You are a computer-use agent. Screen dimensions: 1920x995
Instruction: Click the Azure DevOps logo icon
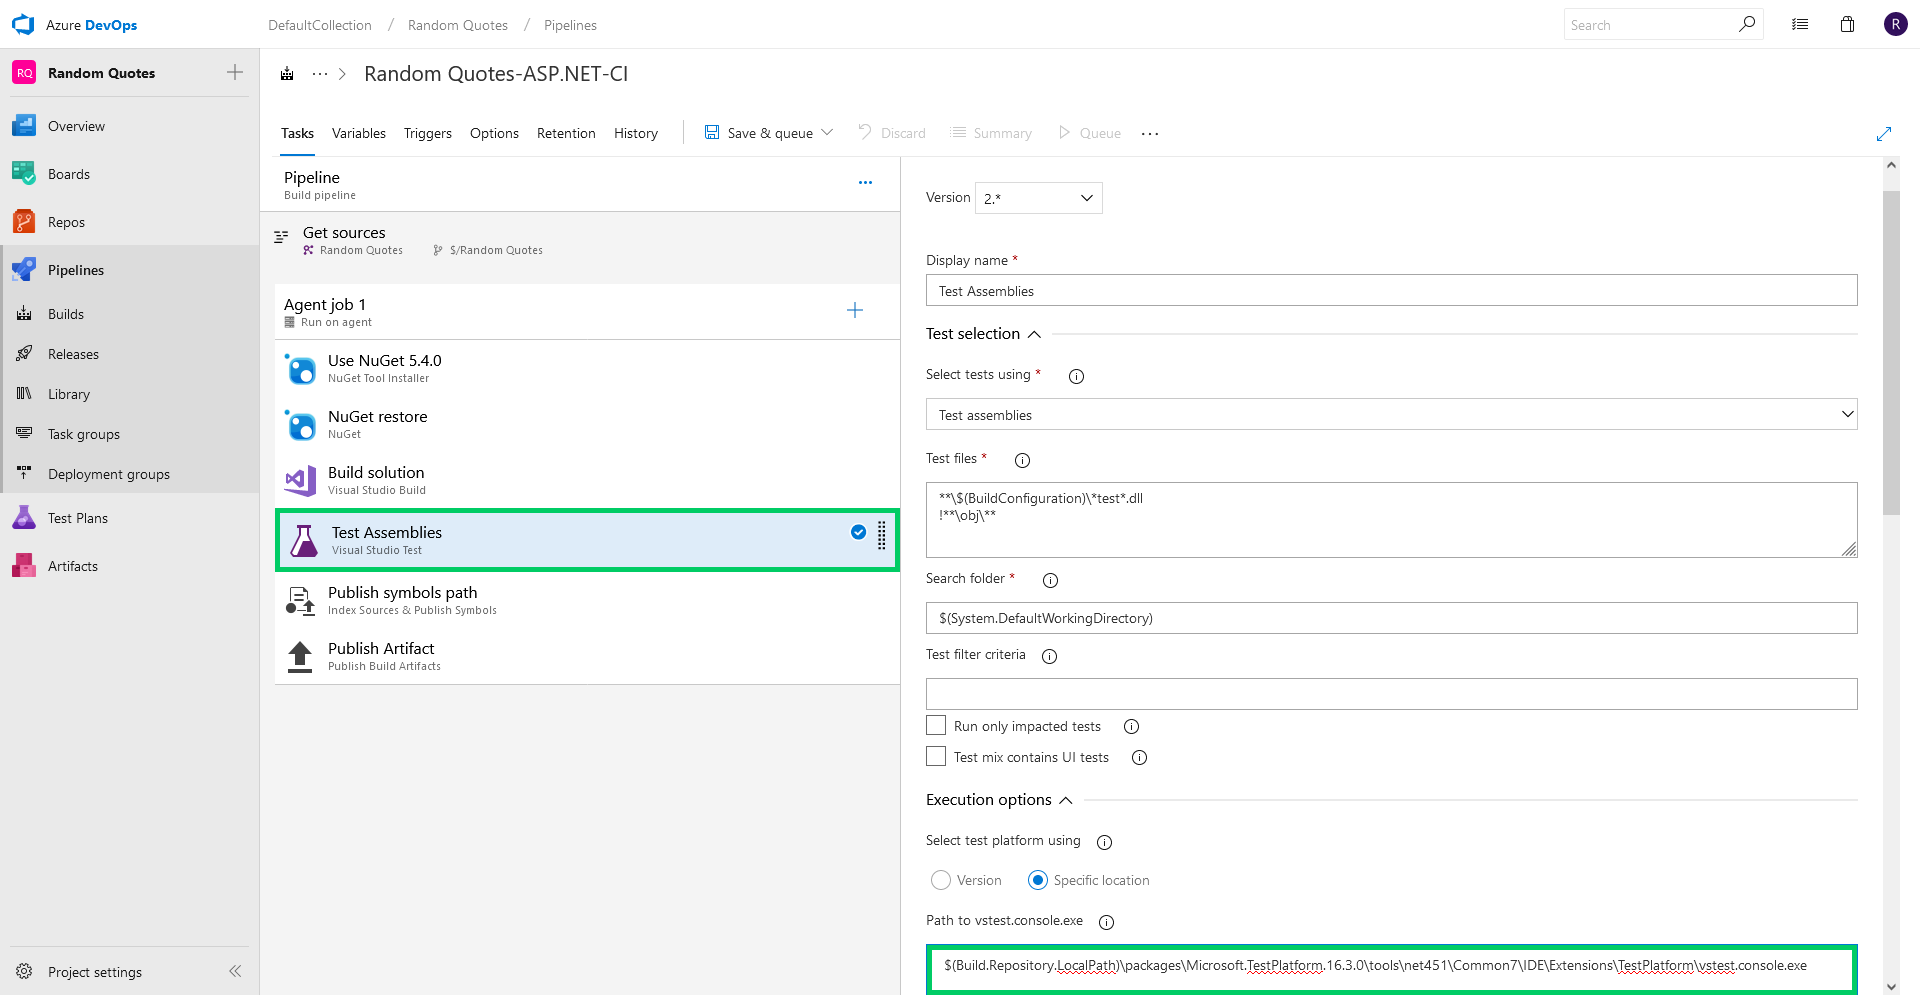(23, 25)
